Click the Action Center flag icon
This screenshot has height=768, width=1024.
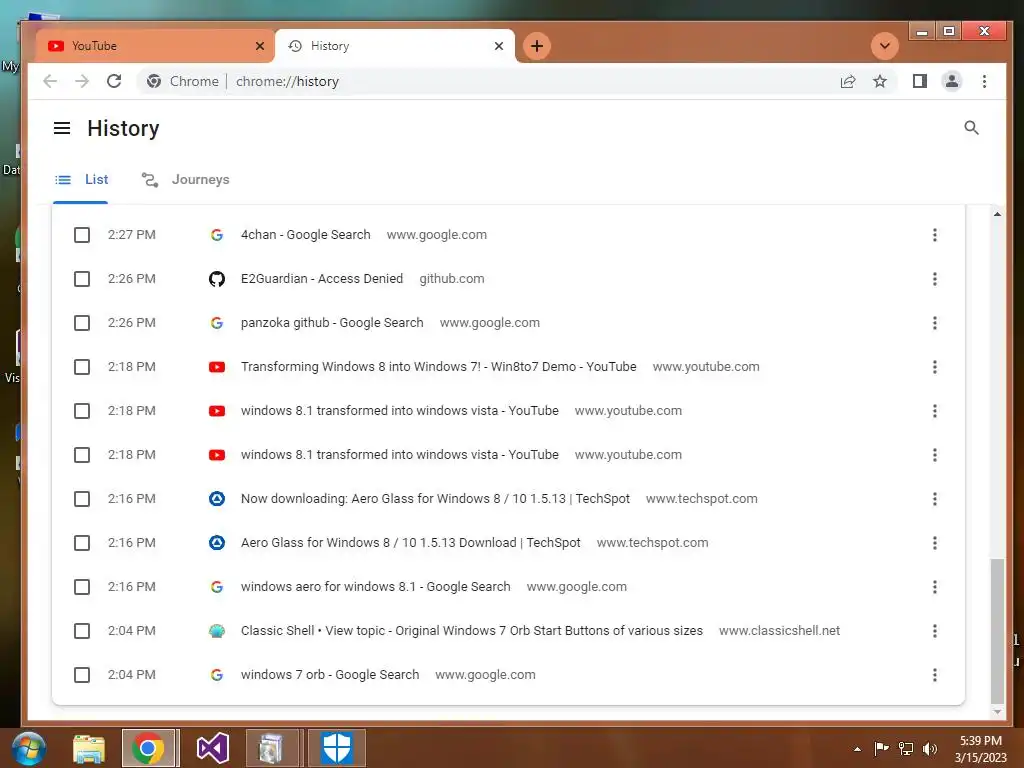click(x=882, y=748)
